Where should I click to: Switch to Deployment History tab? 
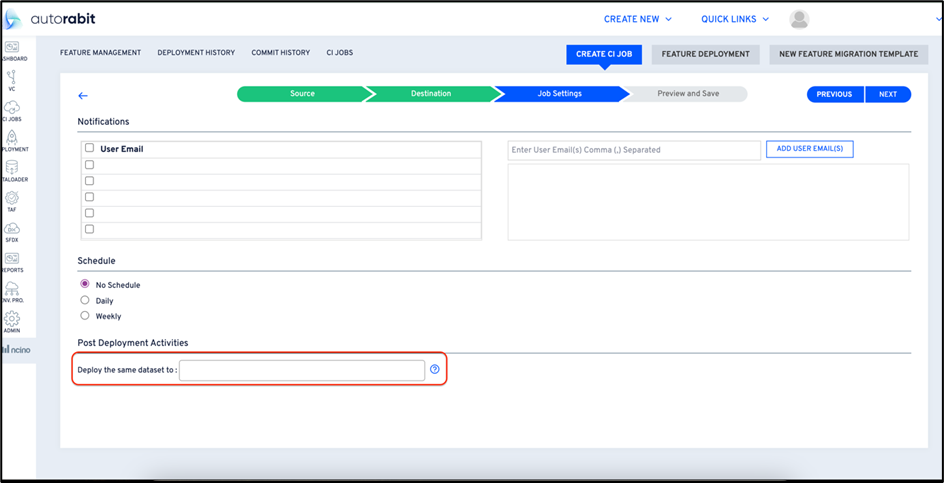coord(196,53)
